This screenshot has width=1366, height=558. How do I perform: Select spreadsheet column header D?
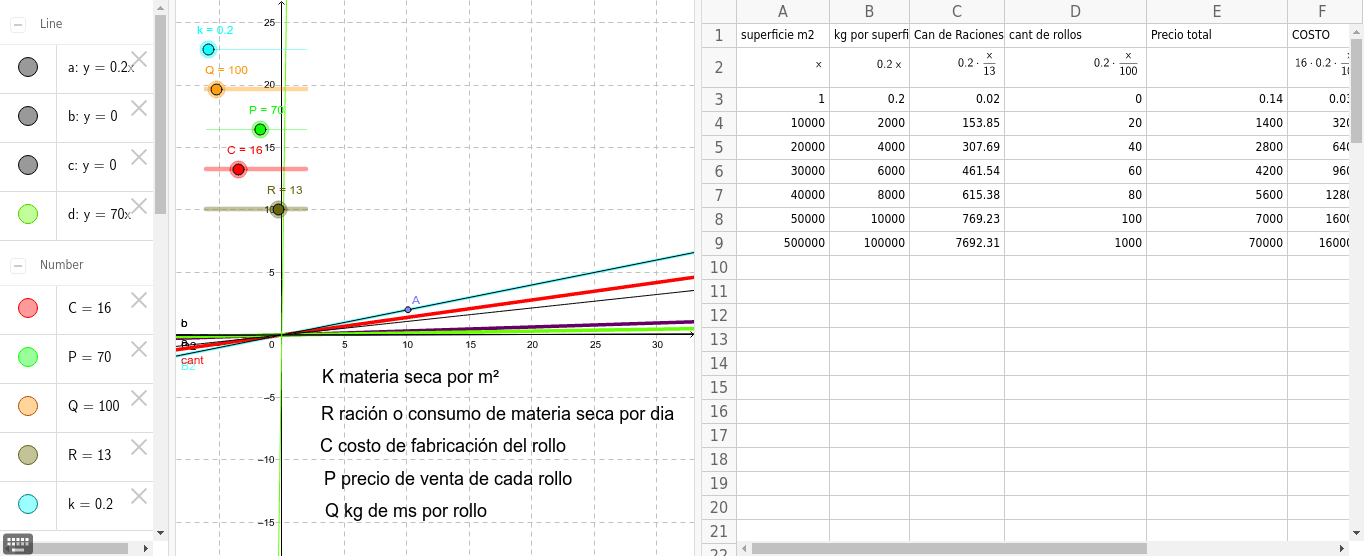point(1075,12)
